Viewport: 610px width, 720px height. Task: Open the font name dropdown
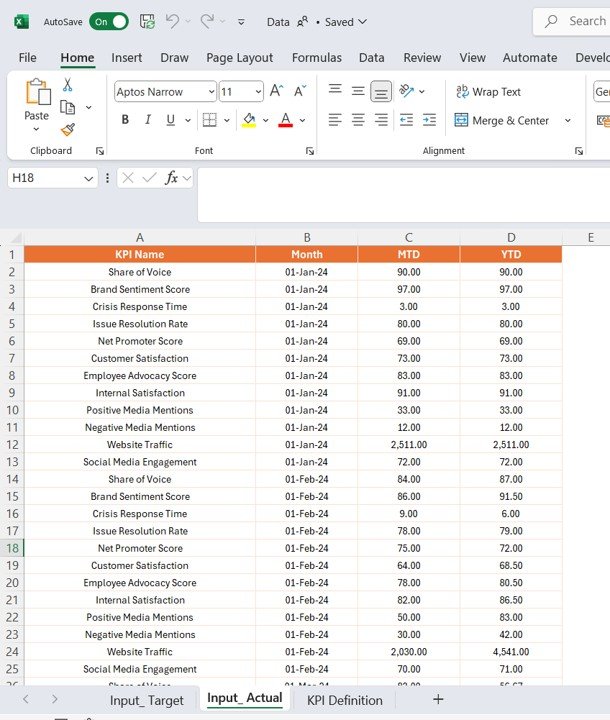click(x=210, y=92)
